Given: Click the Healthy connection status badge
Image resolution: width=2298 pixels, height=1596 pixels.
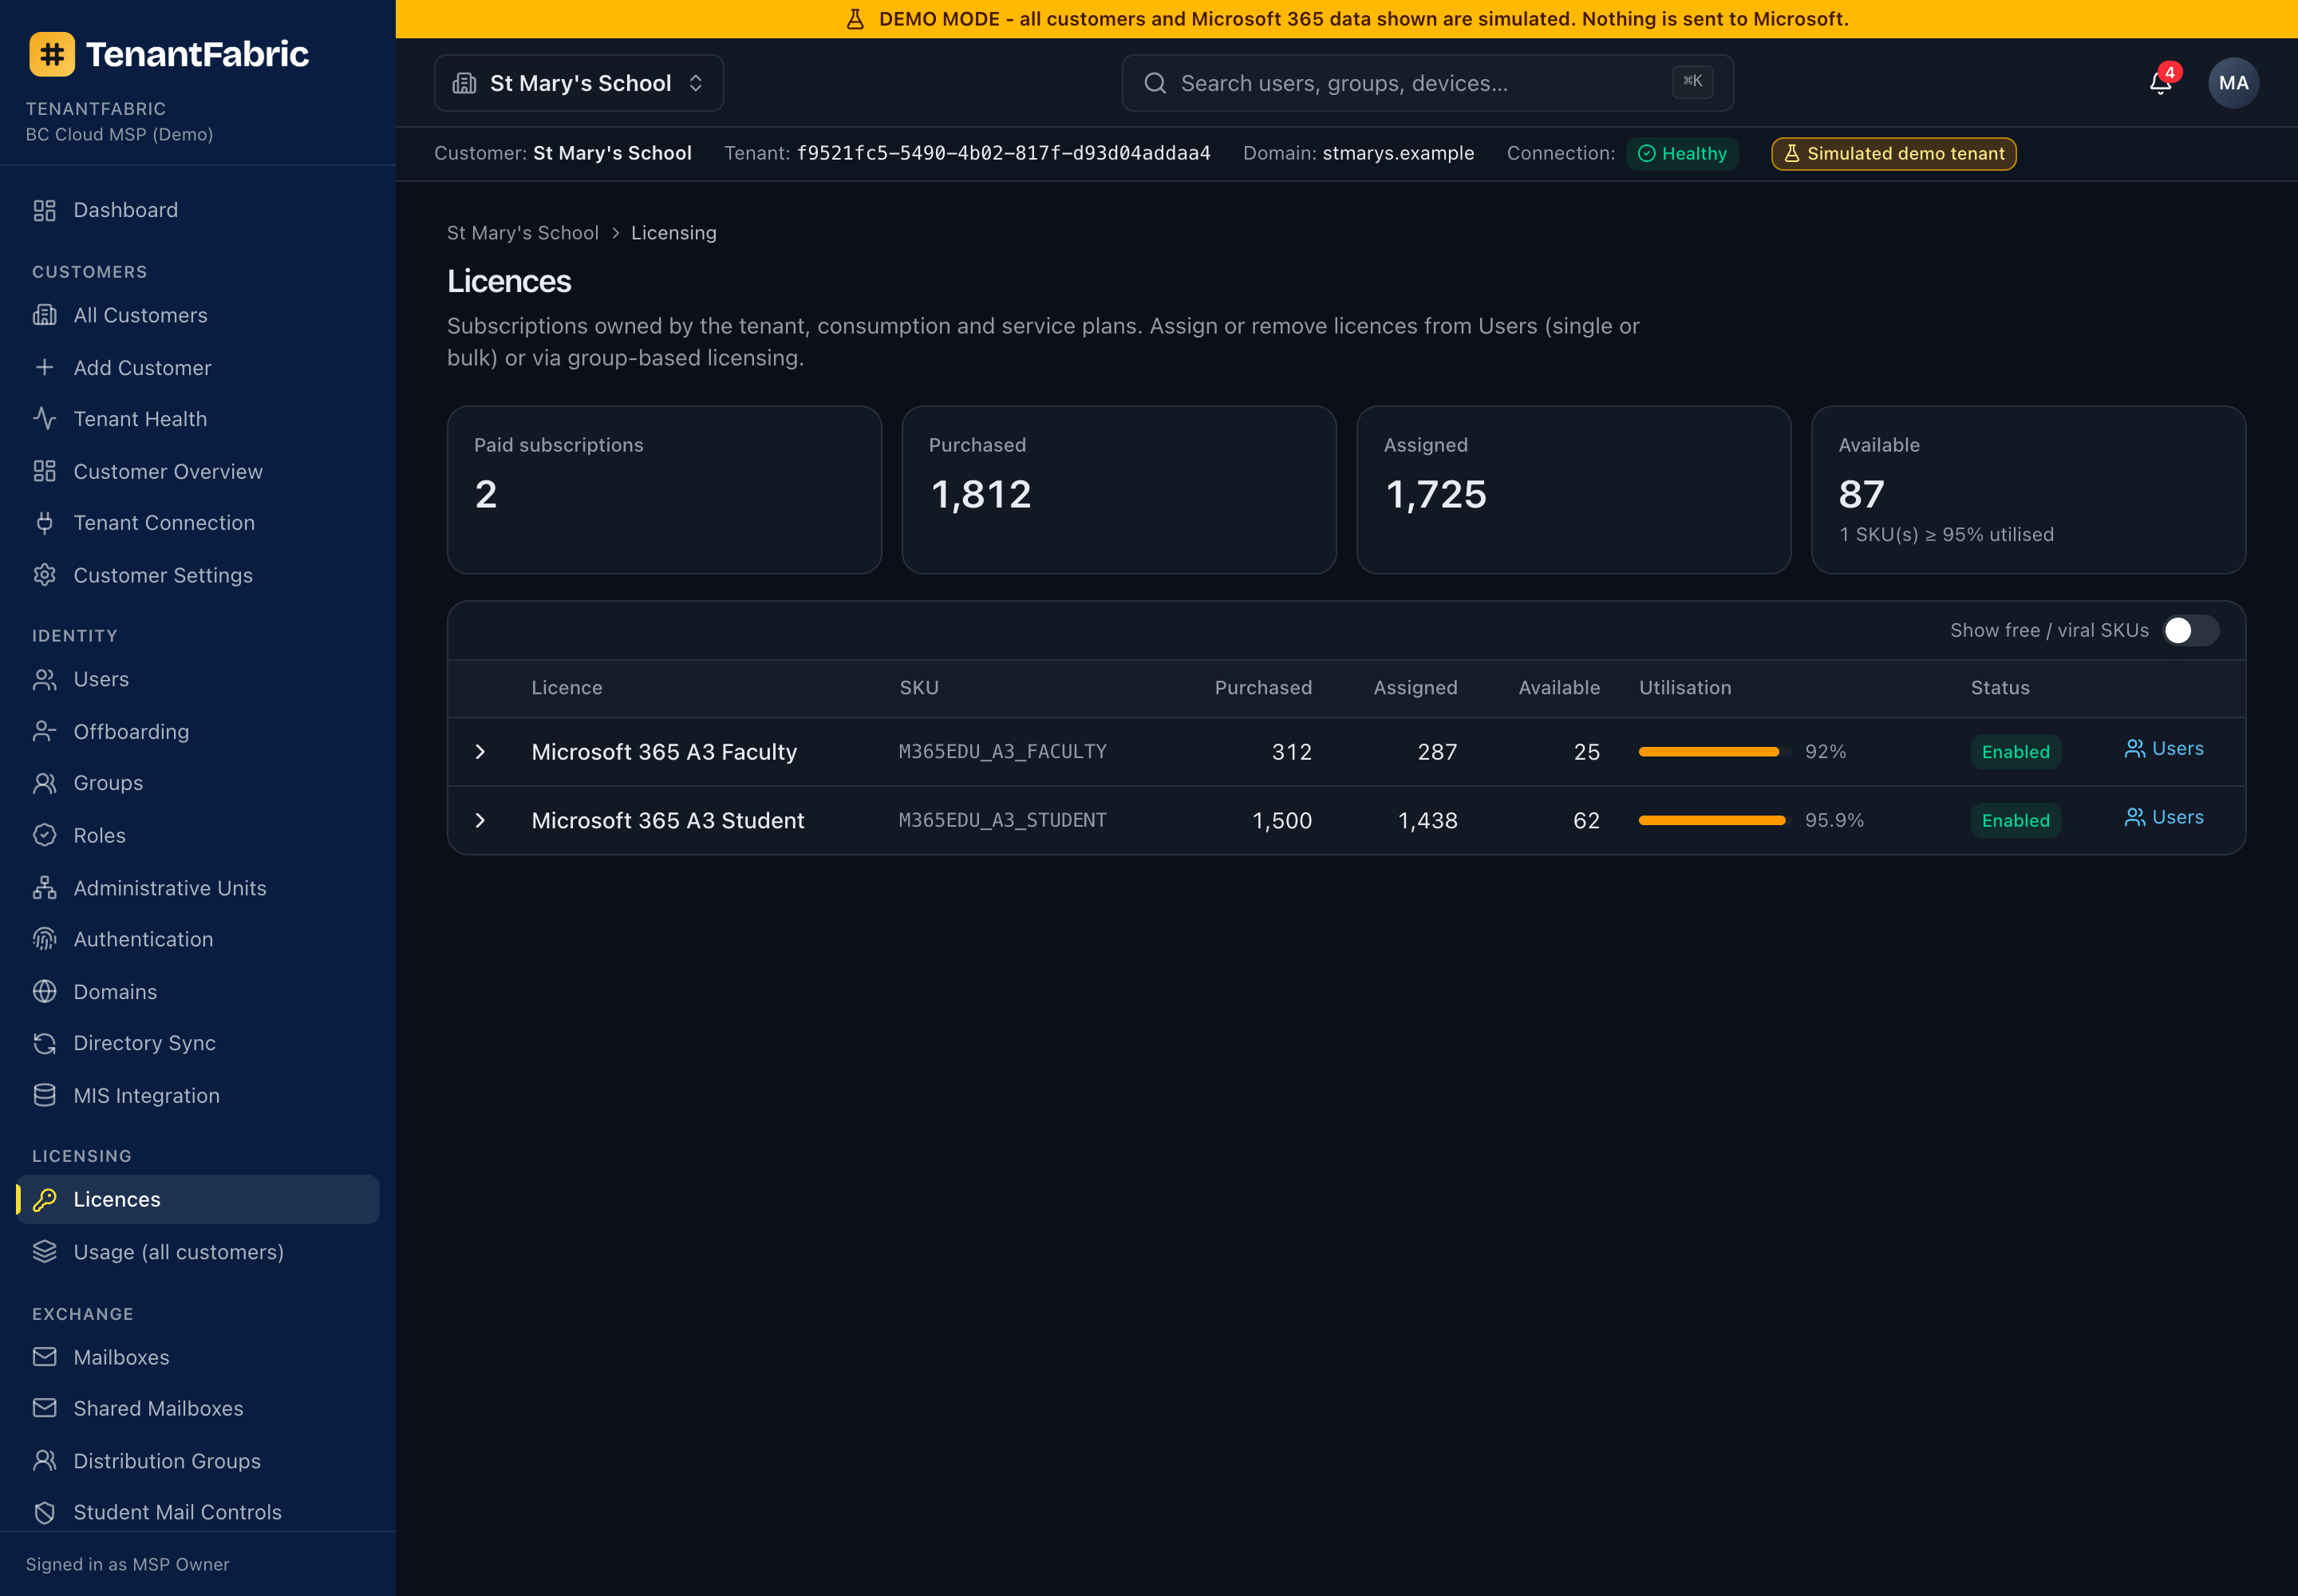Looking at the screenshot, I should tap(1682, 154).
